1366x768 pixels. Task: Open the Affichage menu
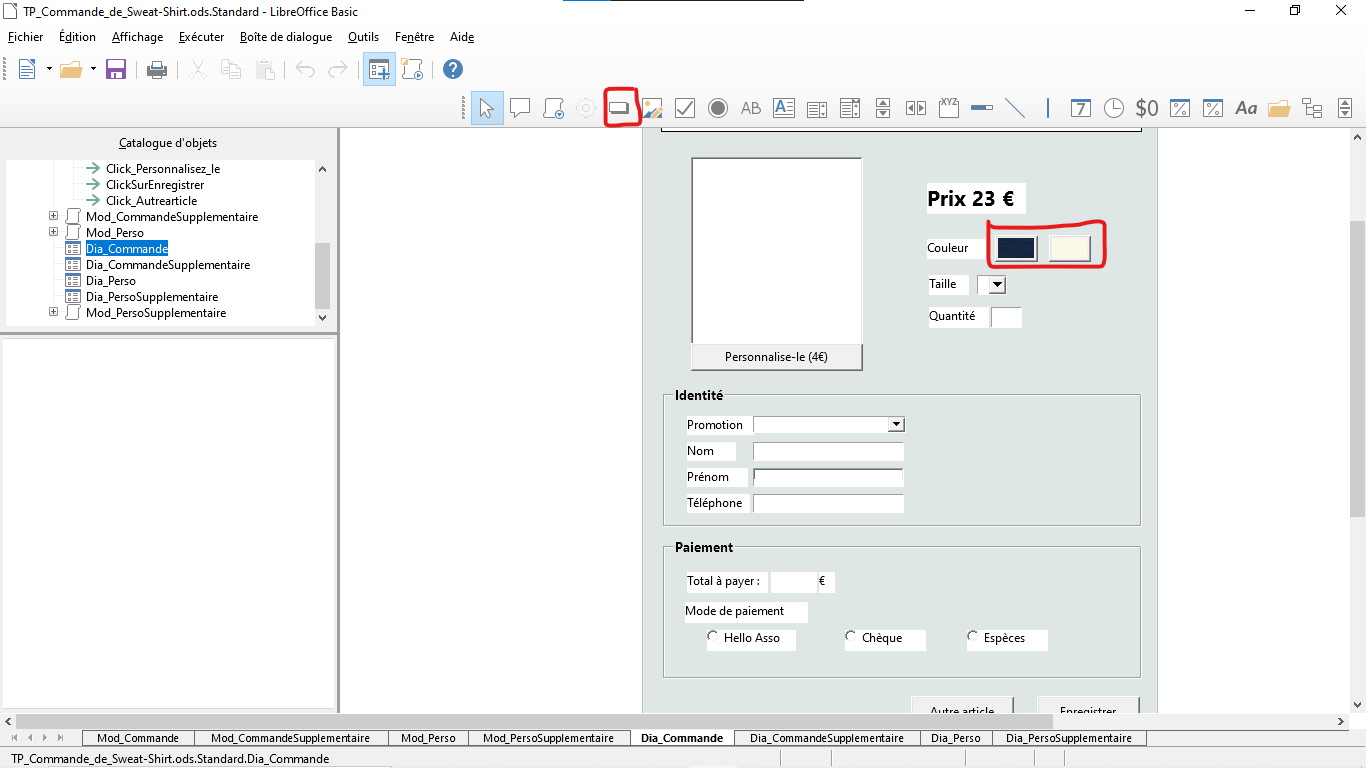[137, 37]
